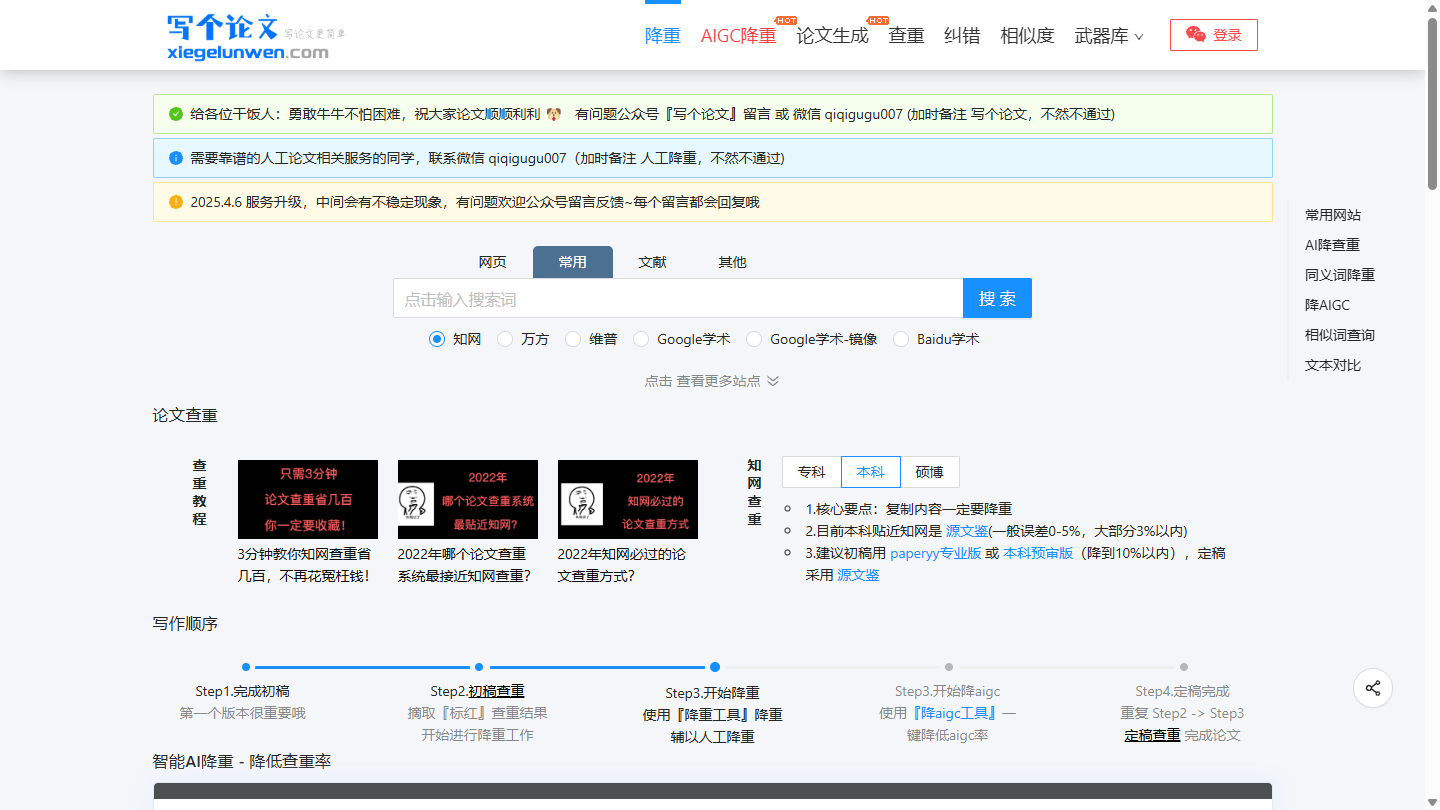
Task: Open the 3分钟教你知网查重 video thumbnail
Action: [x=308, y=499]
